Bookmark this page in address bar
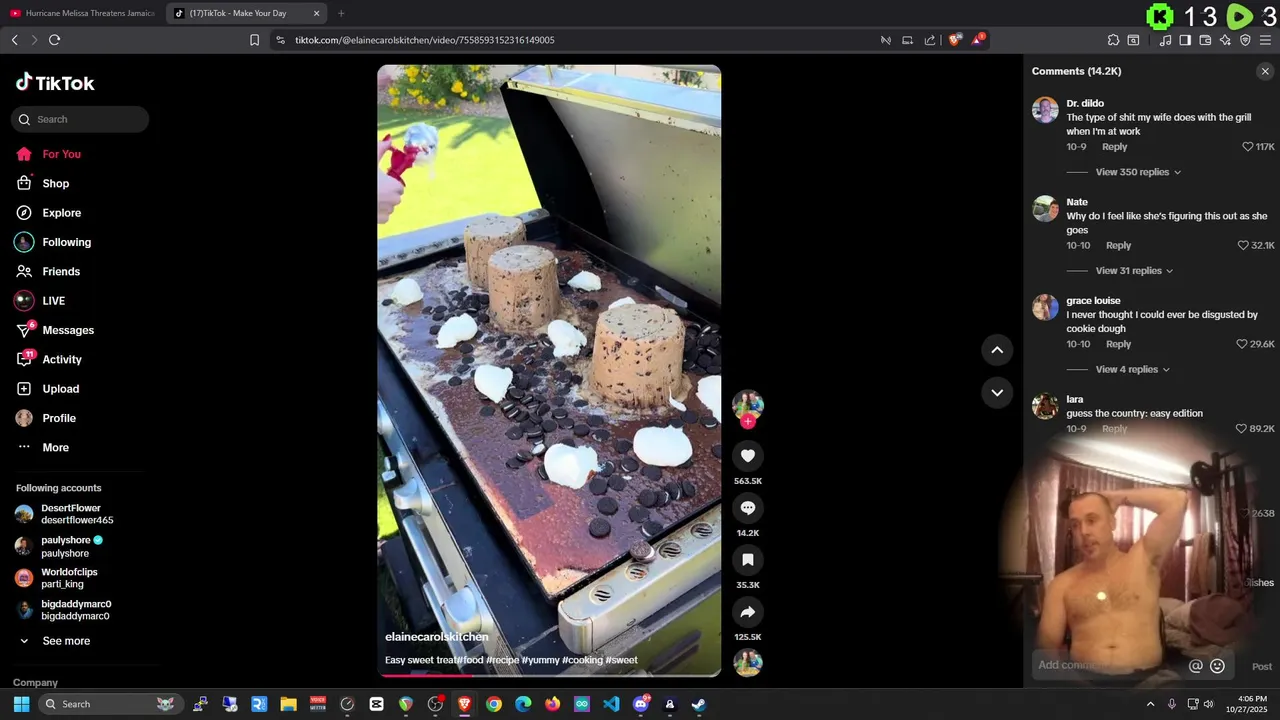The image size is (1280, 720). point(254,40)
